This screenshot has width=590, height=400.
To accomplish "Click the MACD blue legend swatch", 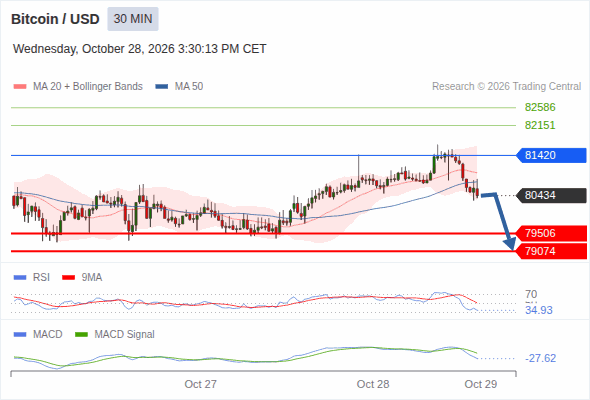I will coord(20,335).
